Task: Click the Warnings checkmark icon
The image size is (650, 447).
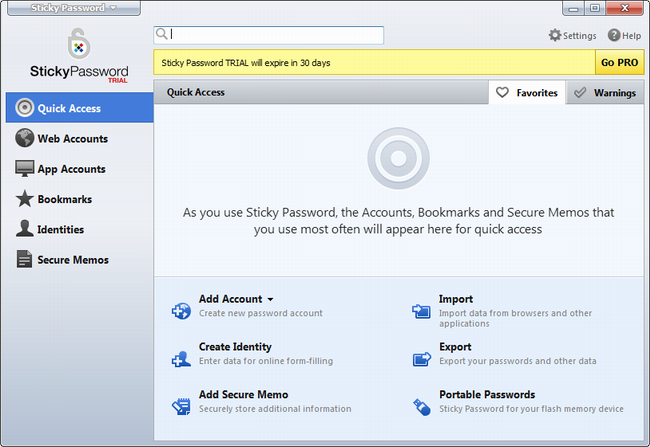Action: [580, 92]
